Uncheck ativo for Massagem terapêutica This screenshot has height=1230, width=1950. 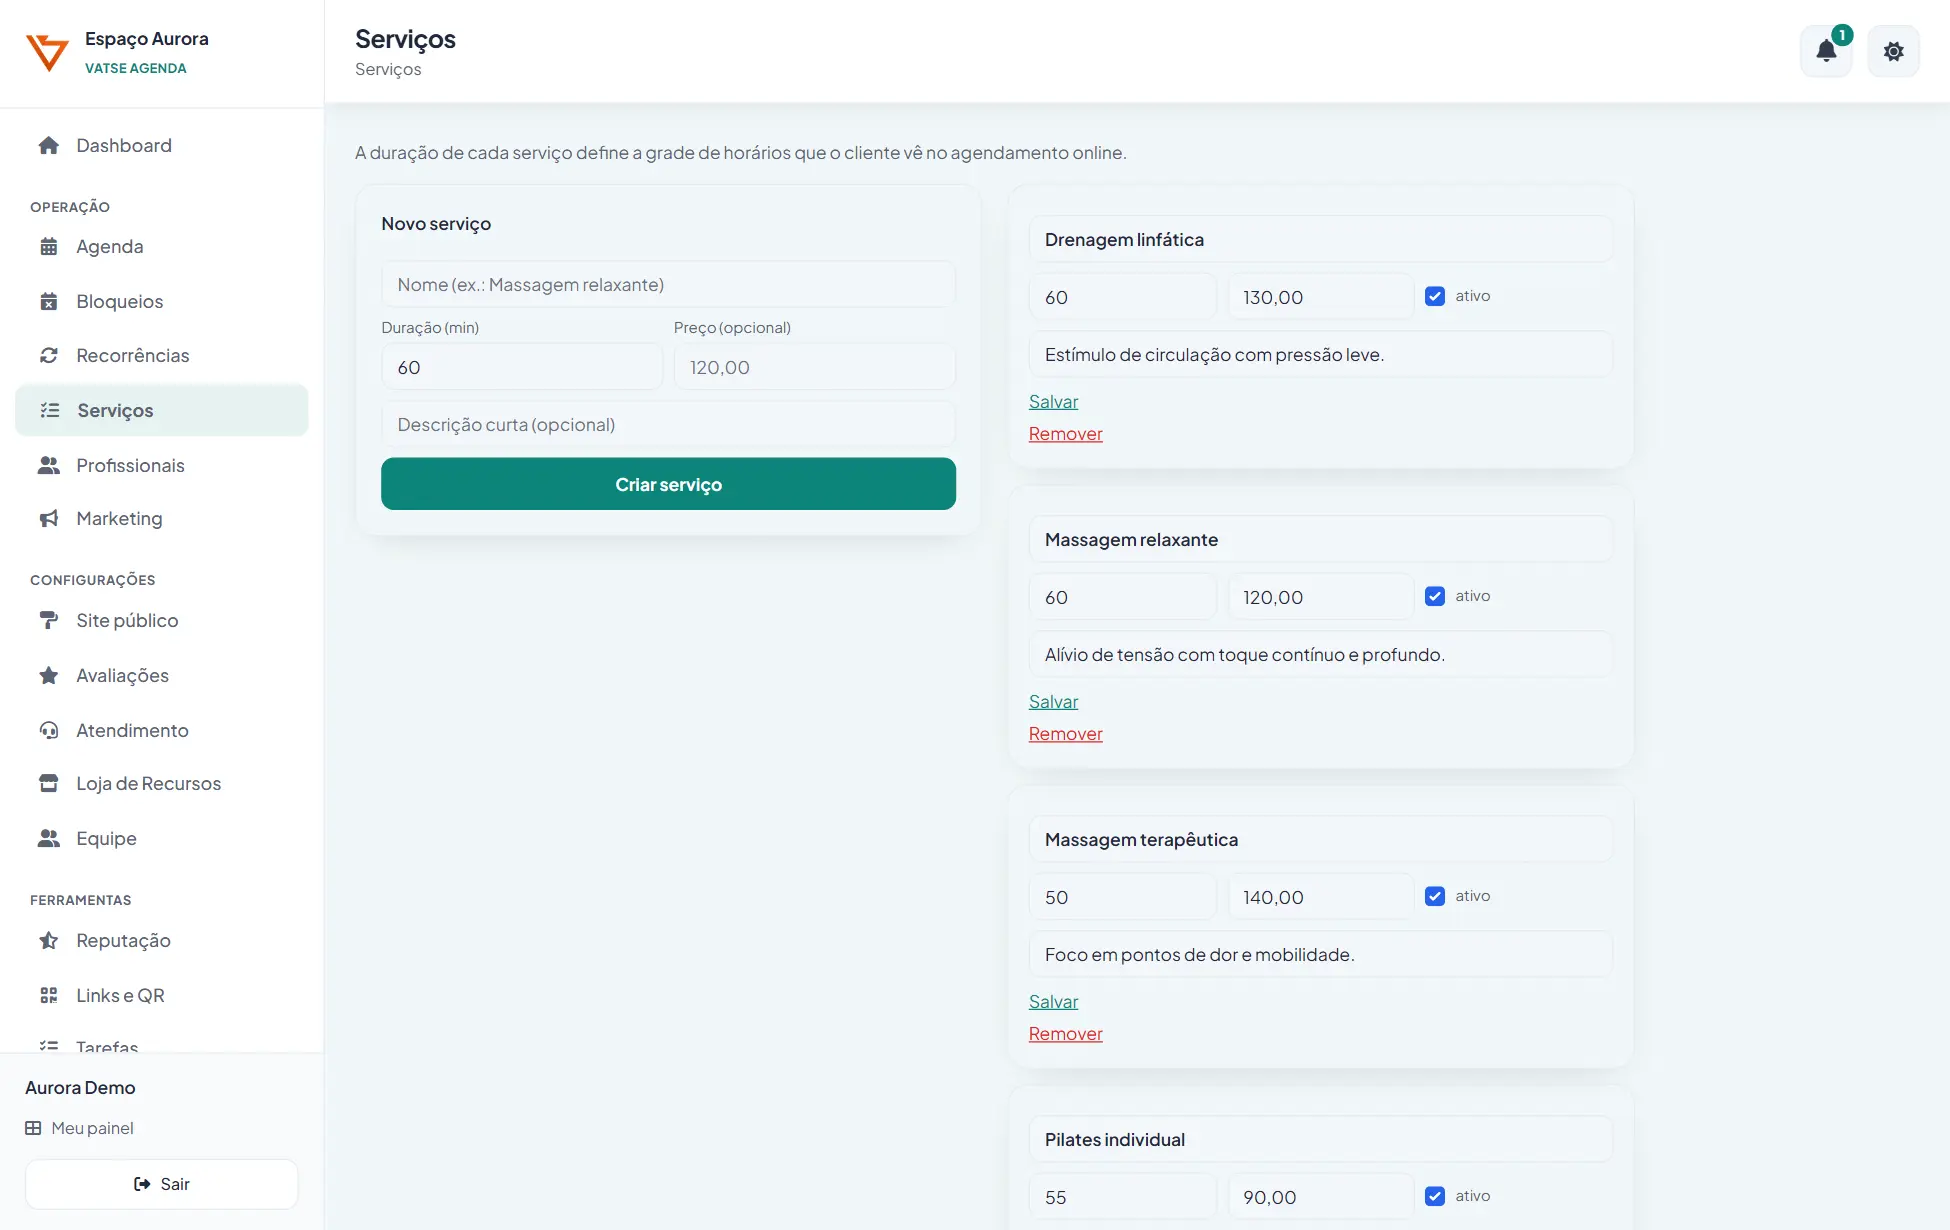tap(1435, 896)
